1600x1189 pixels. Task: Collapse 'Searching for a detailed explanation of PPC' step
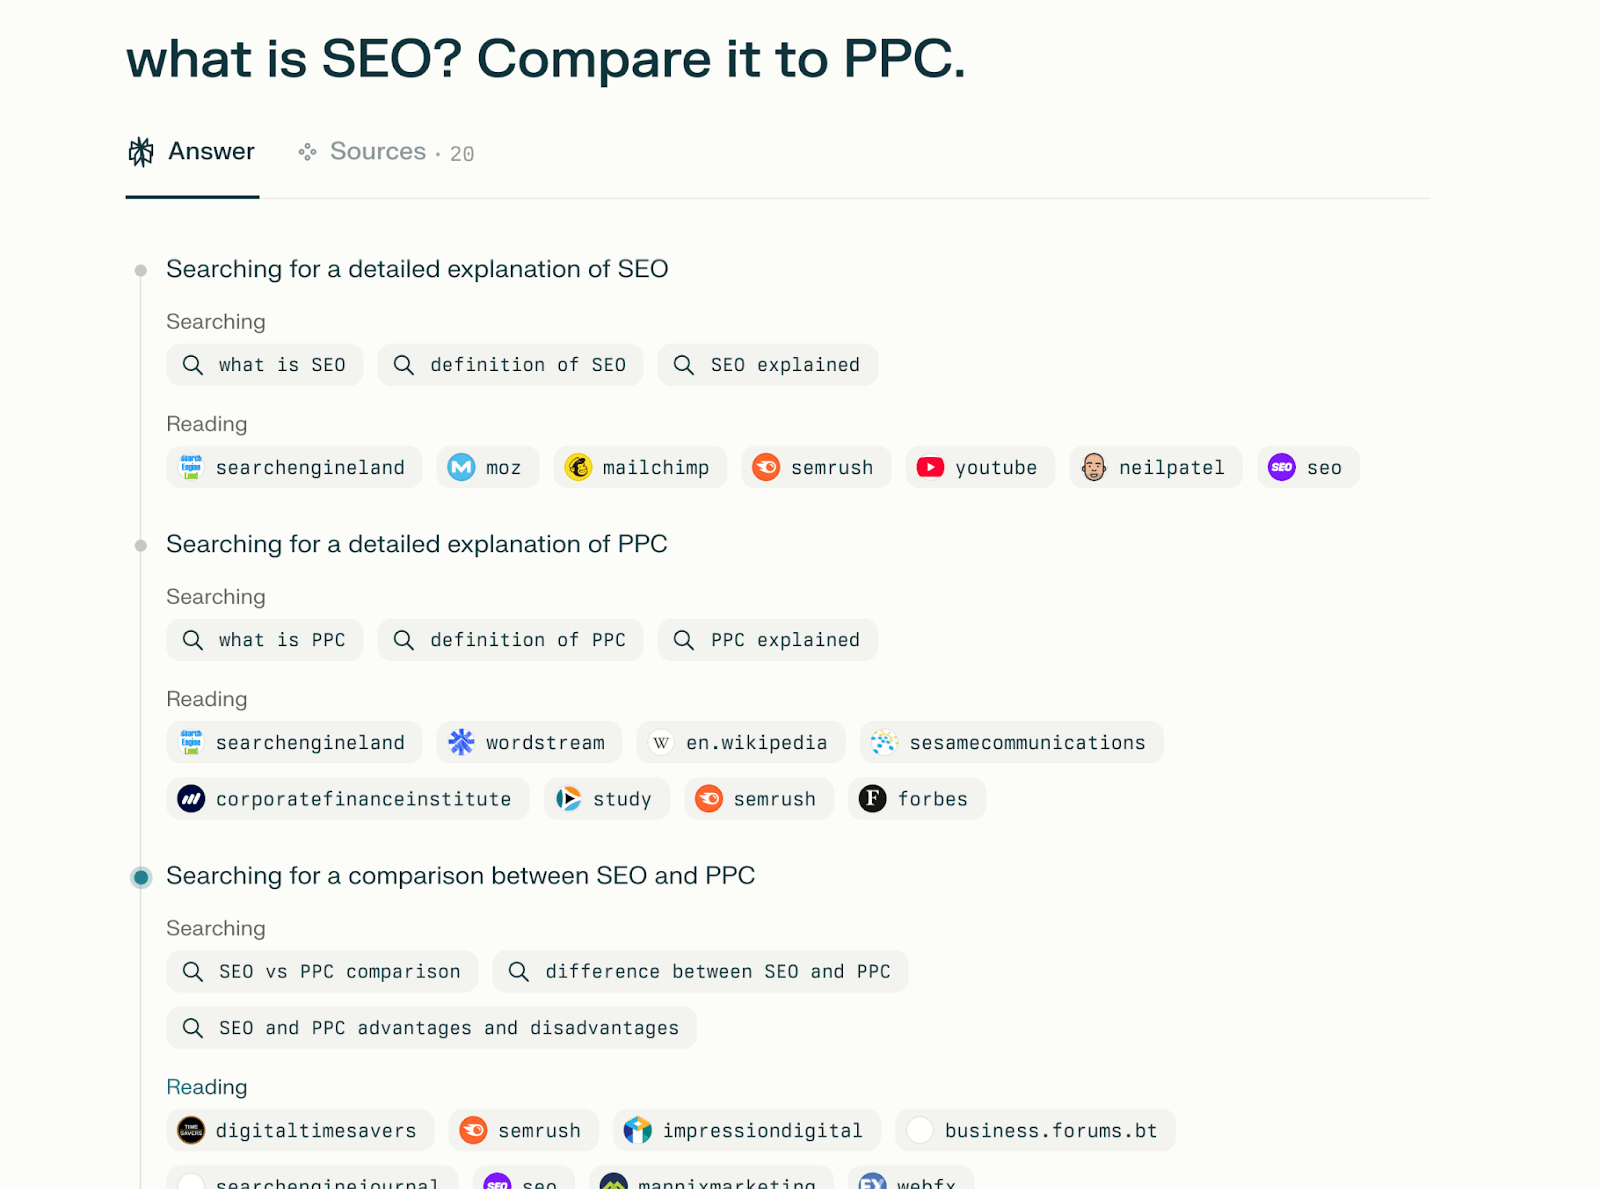(x=417, y=544)
